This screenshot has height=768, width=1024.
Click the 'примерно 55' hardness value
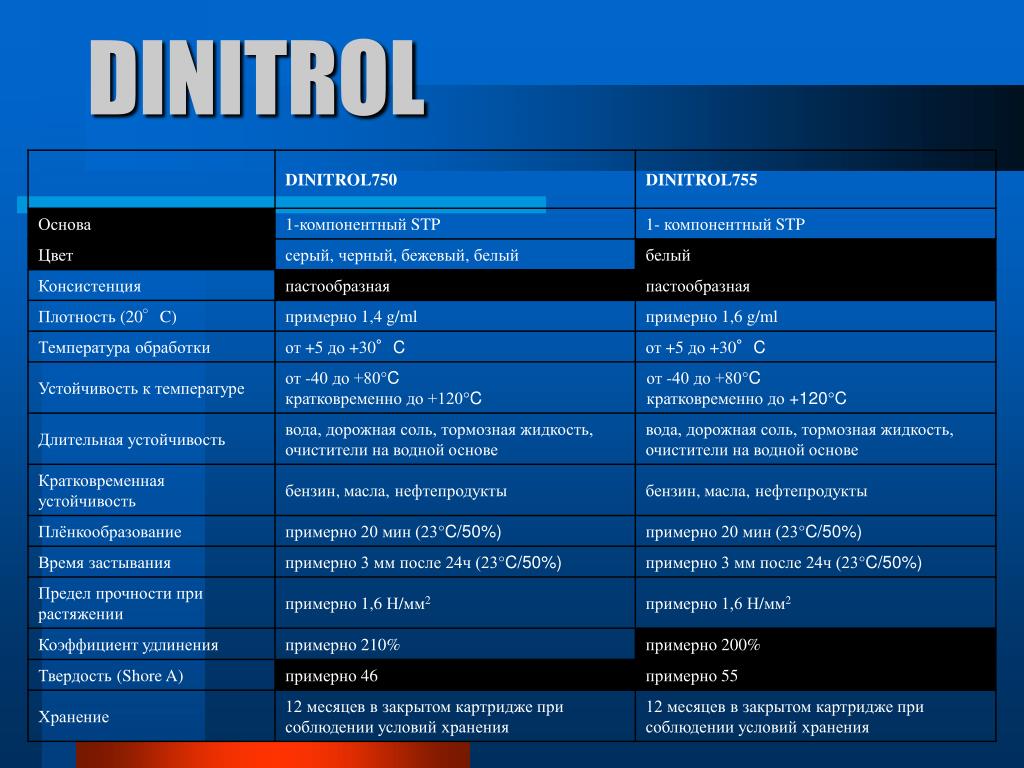point(692,676)
